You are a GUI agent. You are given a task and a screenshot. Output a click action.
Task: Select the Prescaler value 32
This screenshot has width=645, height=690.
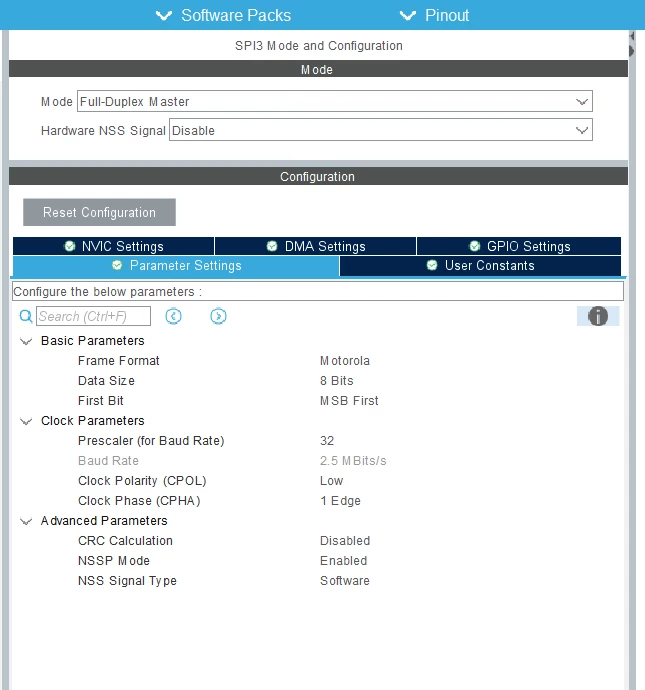[327, 441]
